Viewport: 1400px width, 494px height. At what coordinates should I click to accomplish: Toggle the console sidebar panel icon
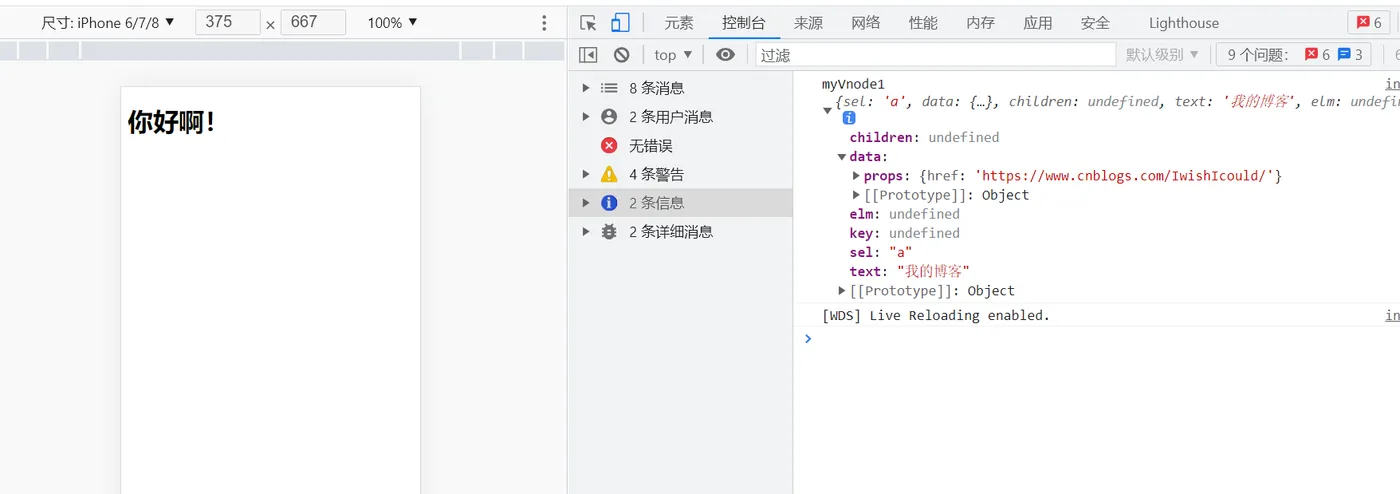click(x=588, y=55)
